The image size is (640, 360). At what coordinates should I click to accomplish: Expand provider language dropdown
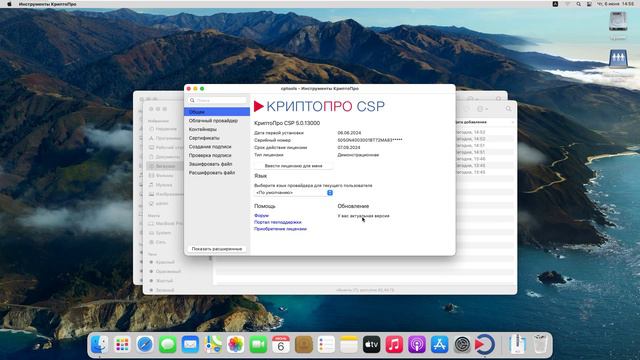pos(294,193)
